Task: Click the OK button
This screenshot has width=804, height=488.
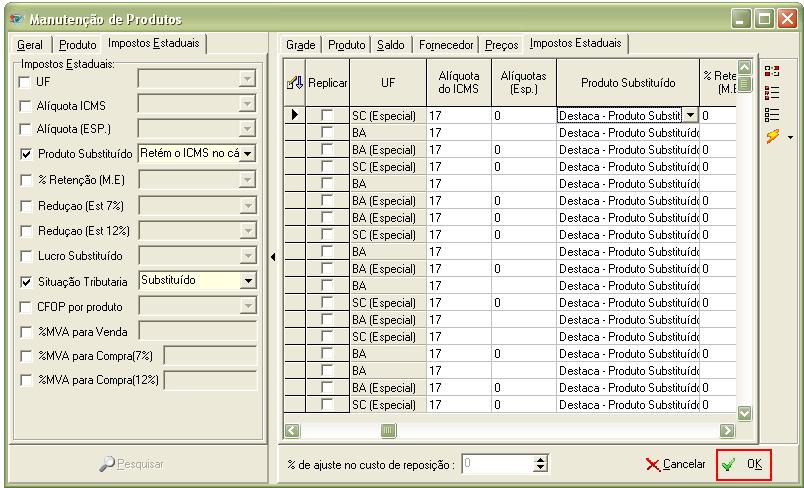Action: (743, 464)
